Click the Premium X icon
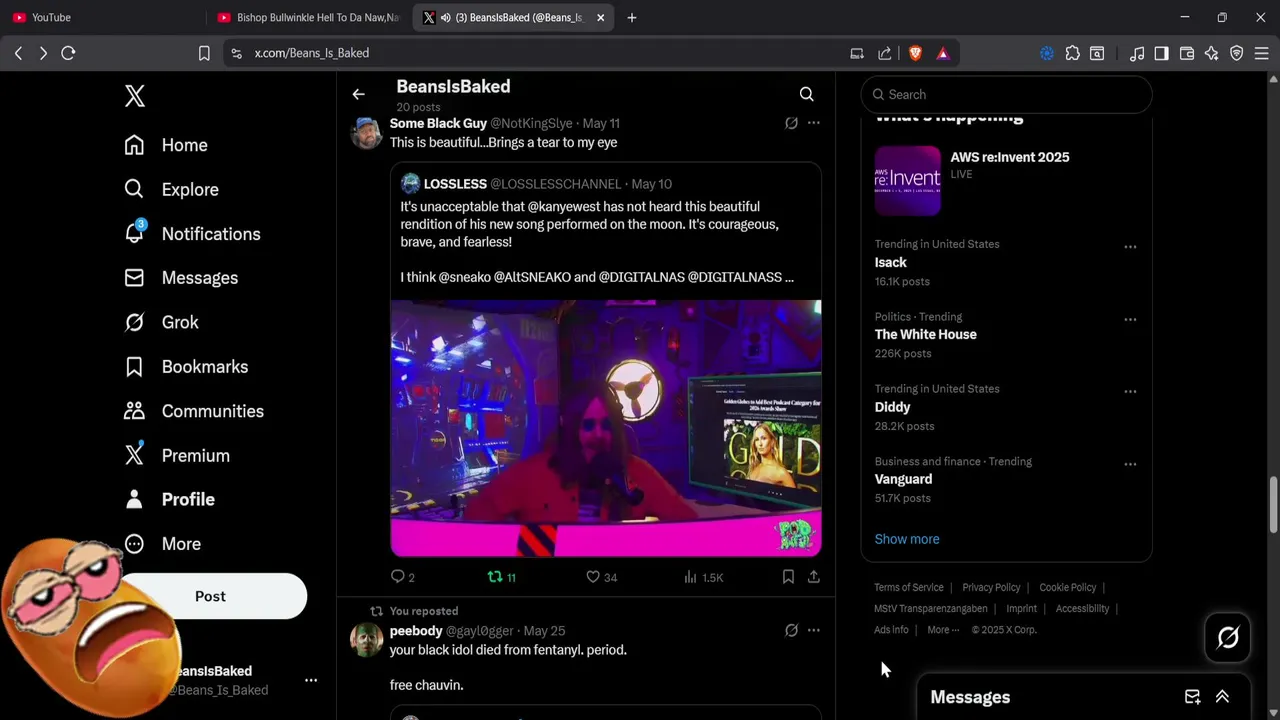Screen dimensions: 1280x720 [134, 455]
